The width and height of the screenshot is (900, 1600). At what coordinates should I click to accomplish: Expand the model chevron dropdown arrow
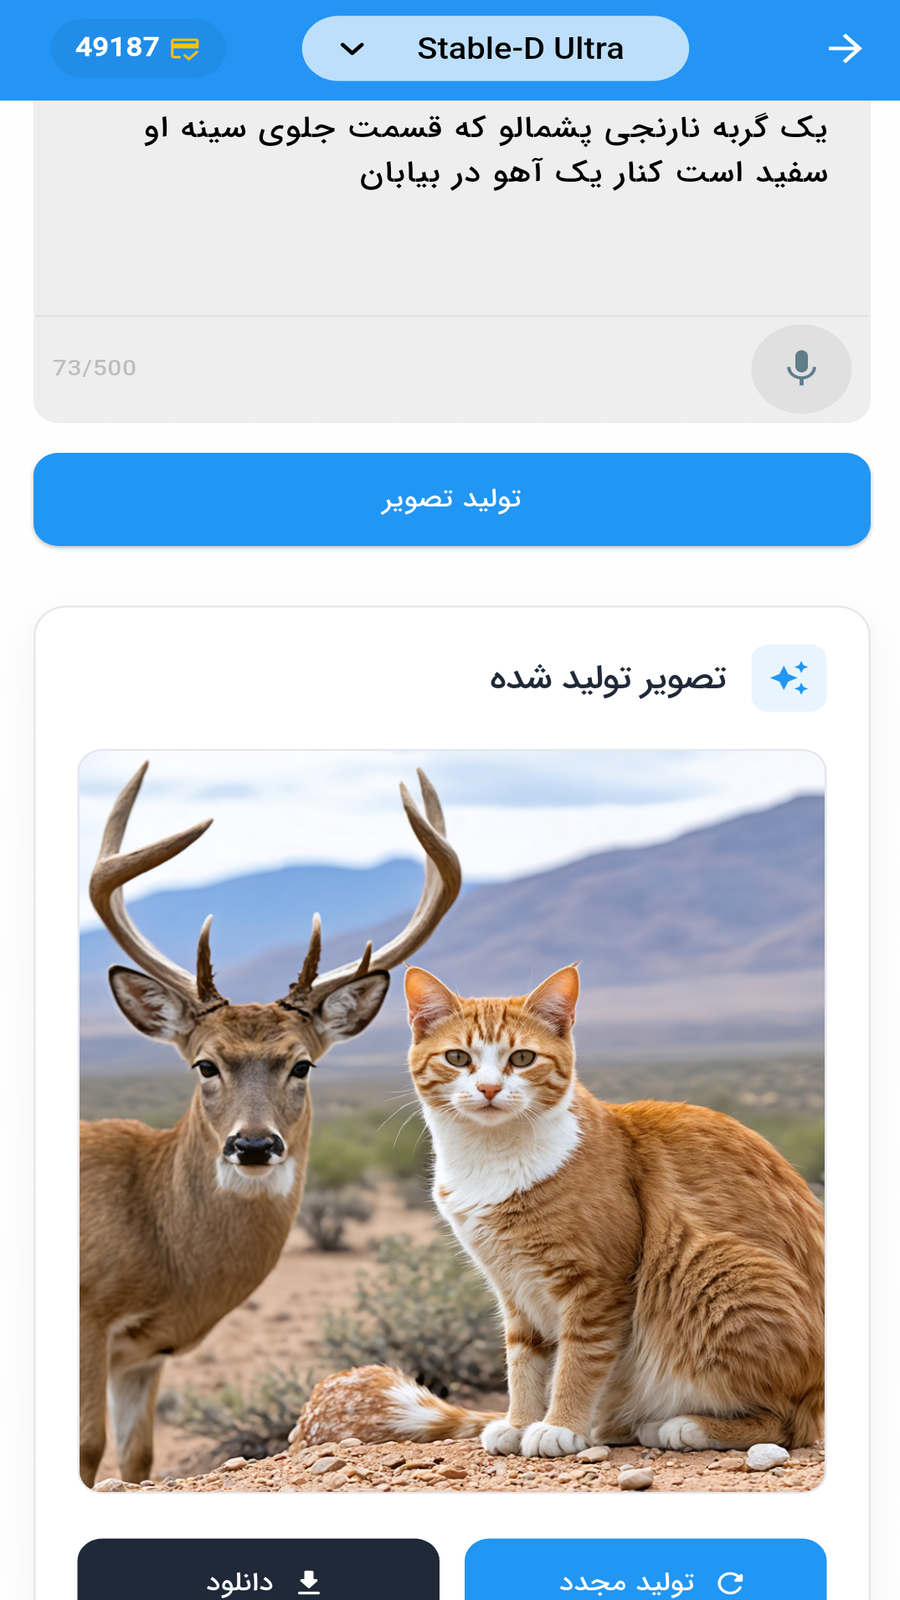pyautogui.click(x=352, y=48)
